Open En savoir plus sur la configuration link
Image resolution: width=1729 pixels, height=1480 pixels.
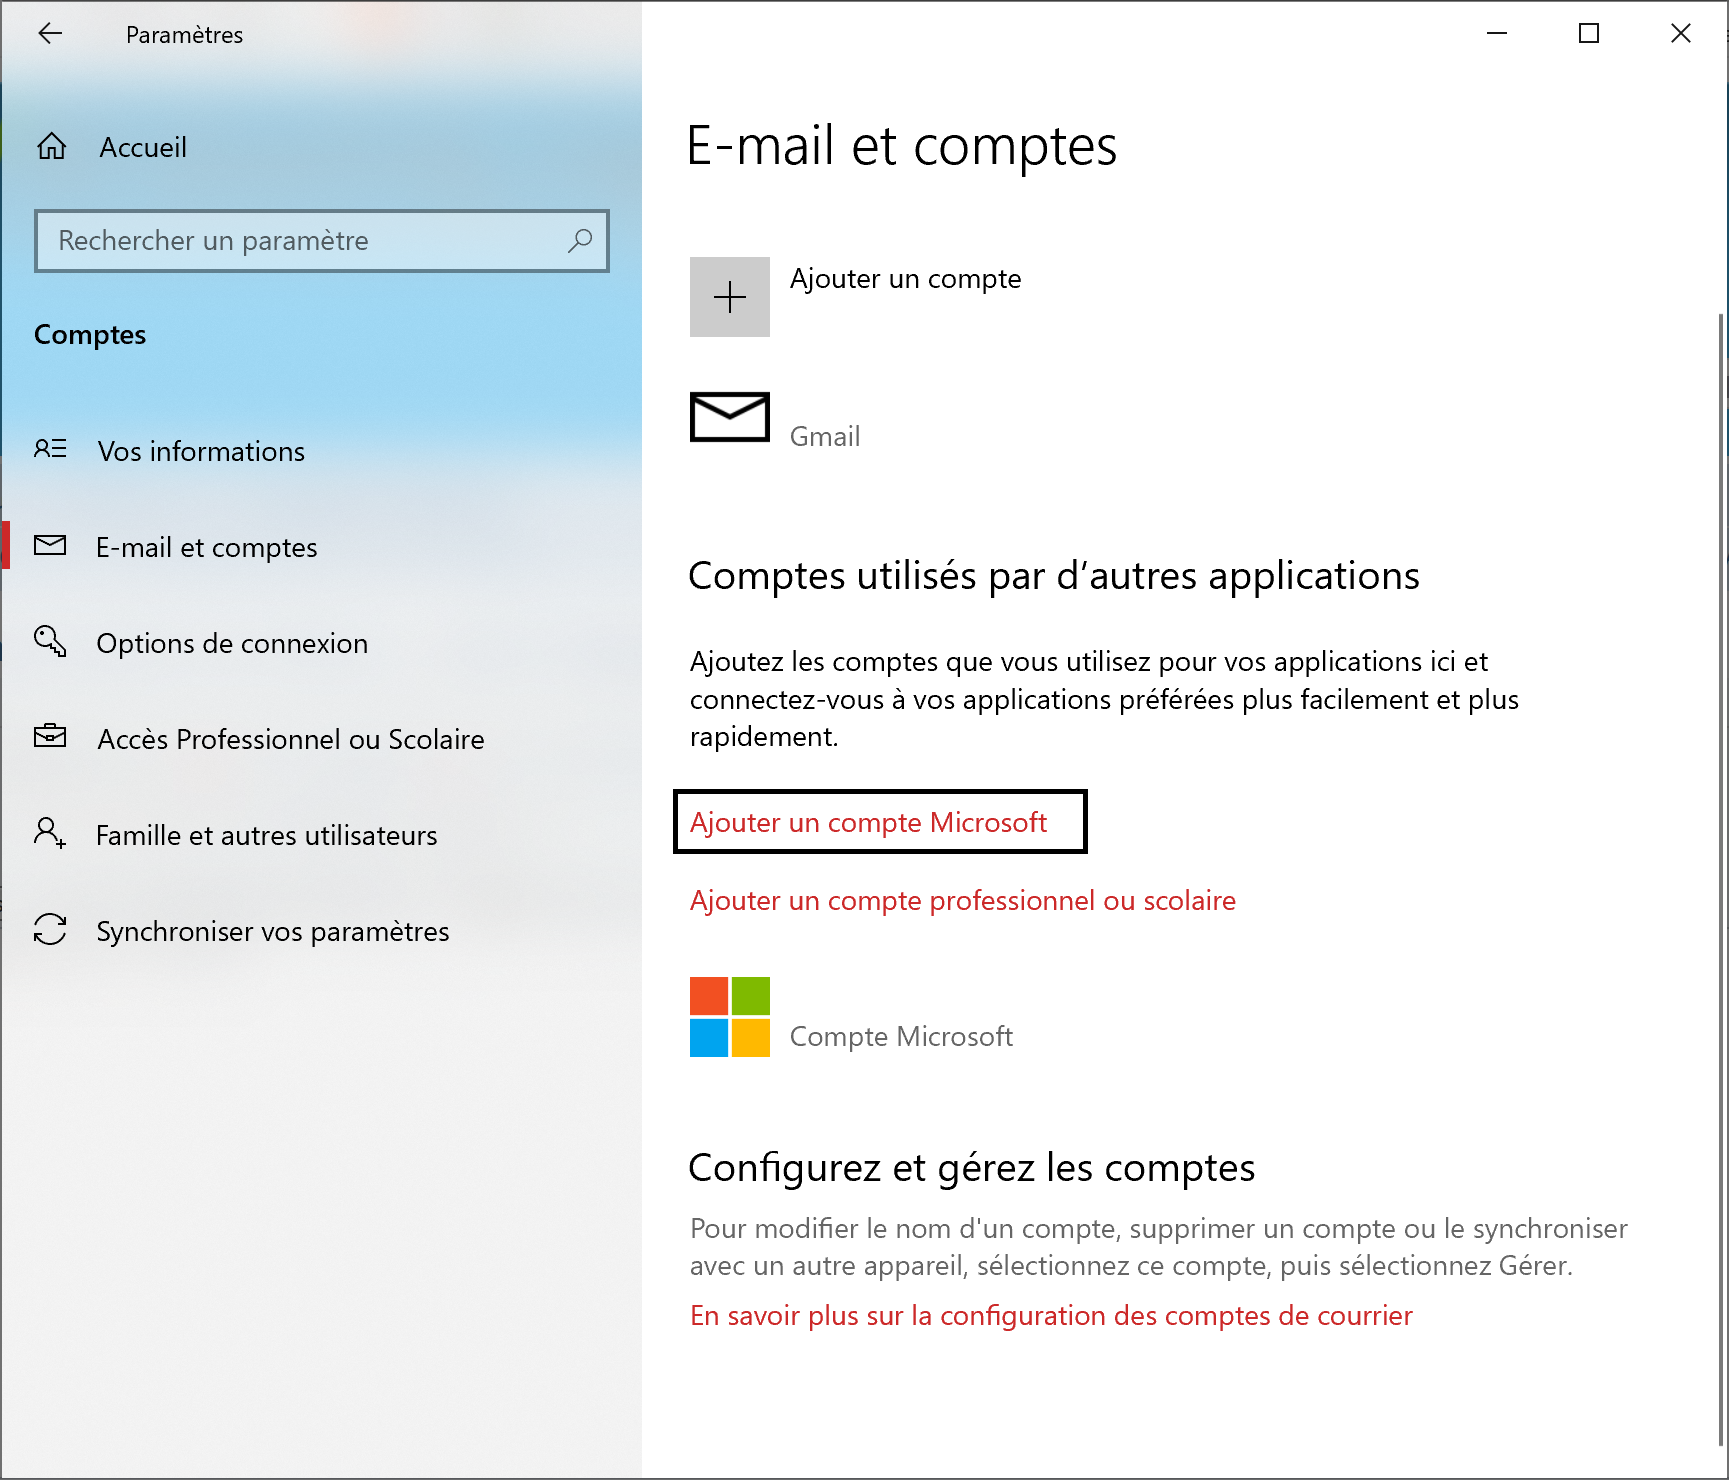pyautogui.click(x=1051, y=1315)
